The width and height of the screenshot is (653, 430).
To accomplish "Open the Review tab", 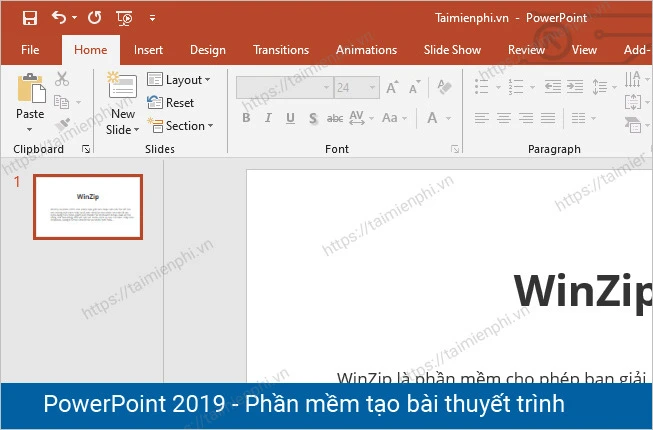I will click(x=526, y=50).
